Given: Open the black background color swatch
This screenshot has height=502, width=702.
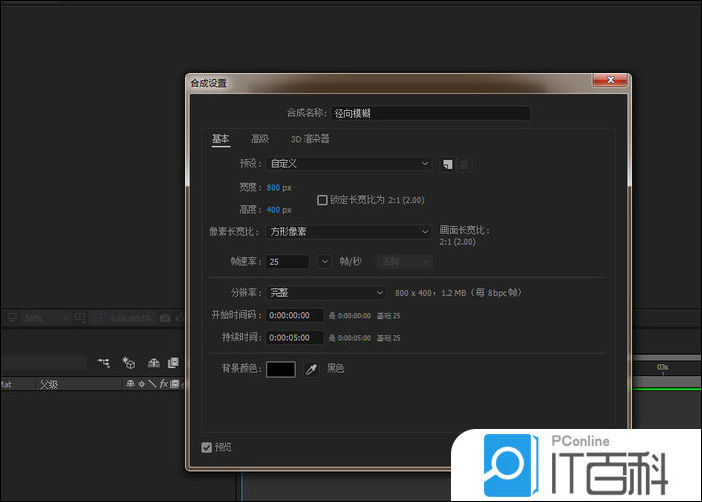Looking at the screenshot, I should click(x=281, y=369).
